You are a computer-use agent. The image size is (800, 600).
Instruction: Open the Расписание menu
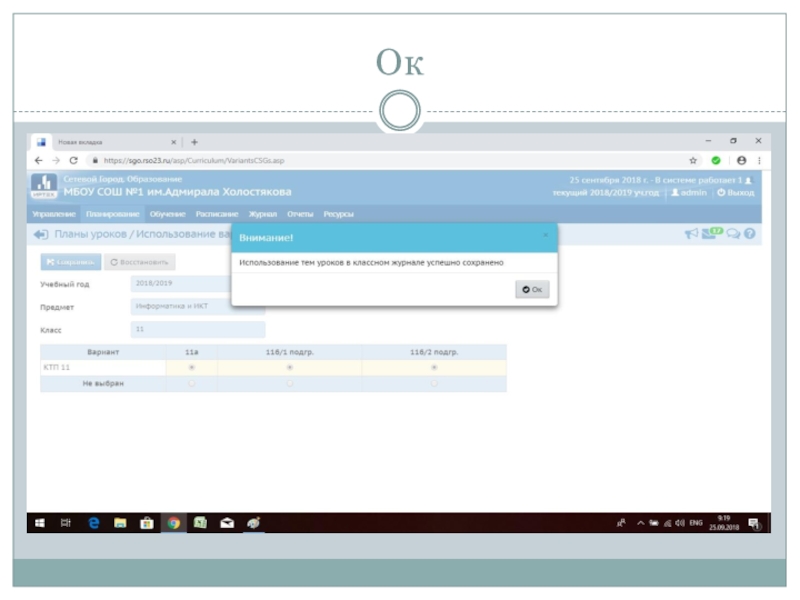point(217,214)
